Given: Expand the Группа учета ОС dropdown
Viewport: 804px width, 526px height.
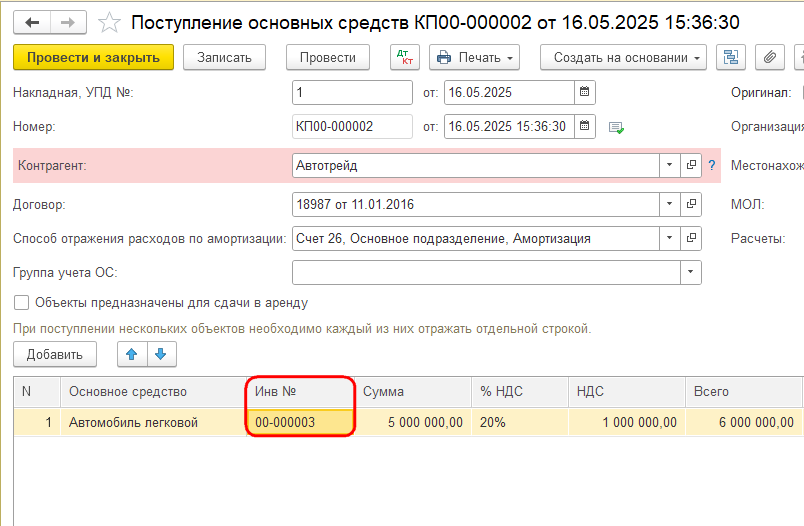Looking at the screenshot, I should pyautogui.click(x=690, y=272).
